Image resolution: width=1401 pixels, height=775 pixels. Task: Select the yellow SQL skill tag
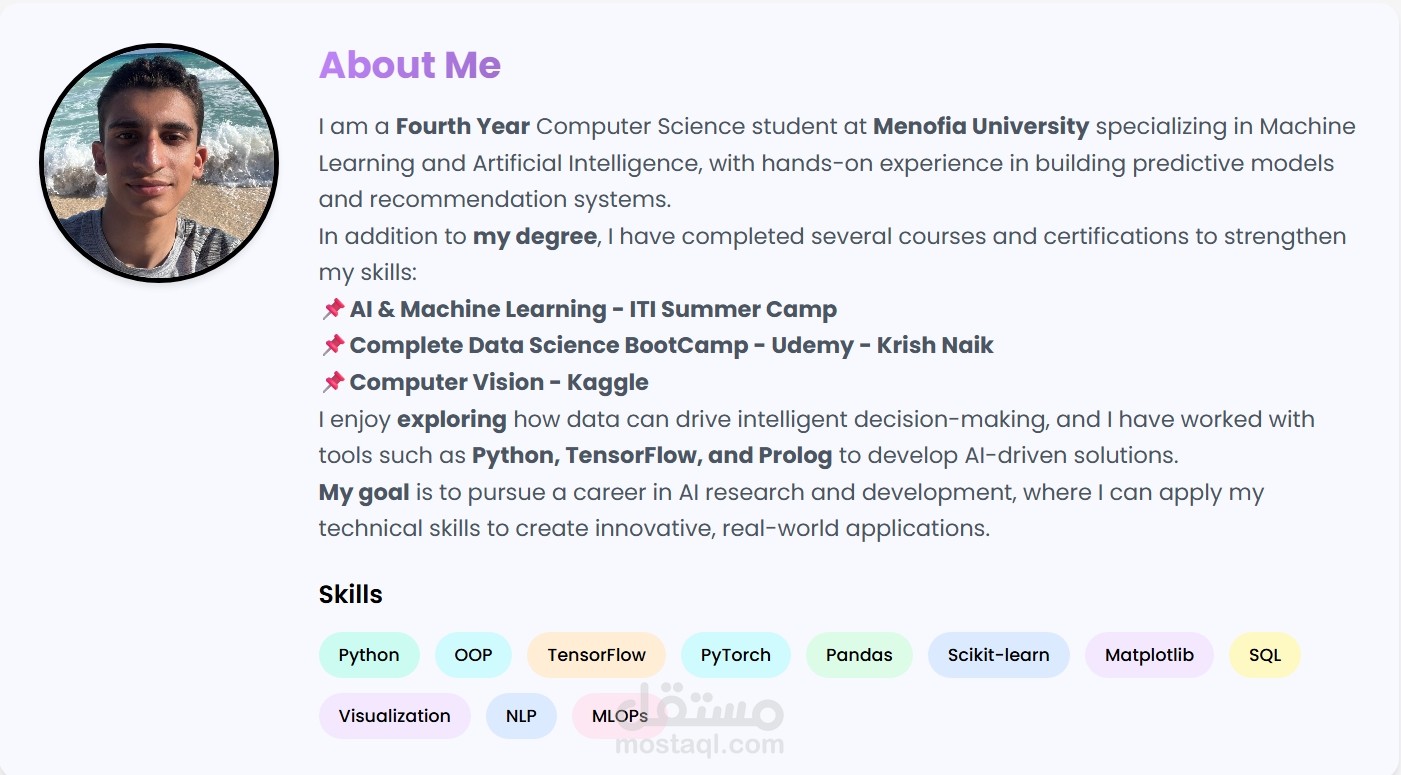click(x=1264, y=655)
